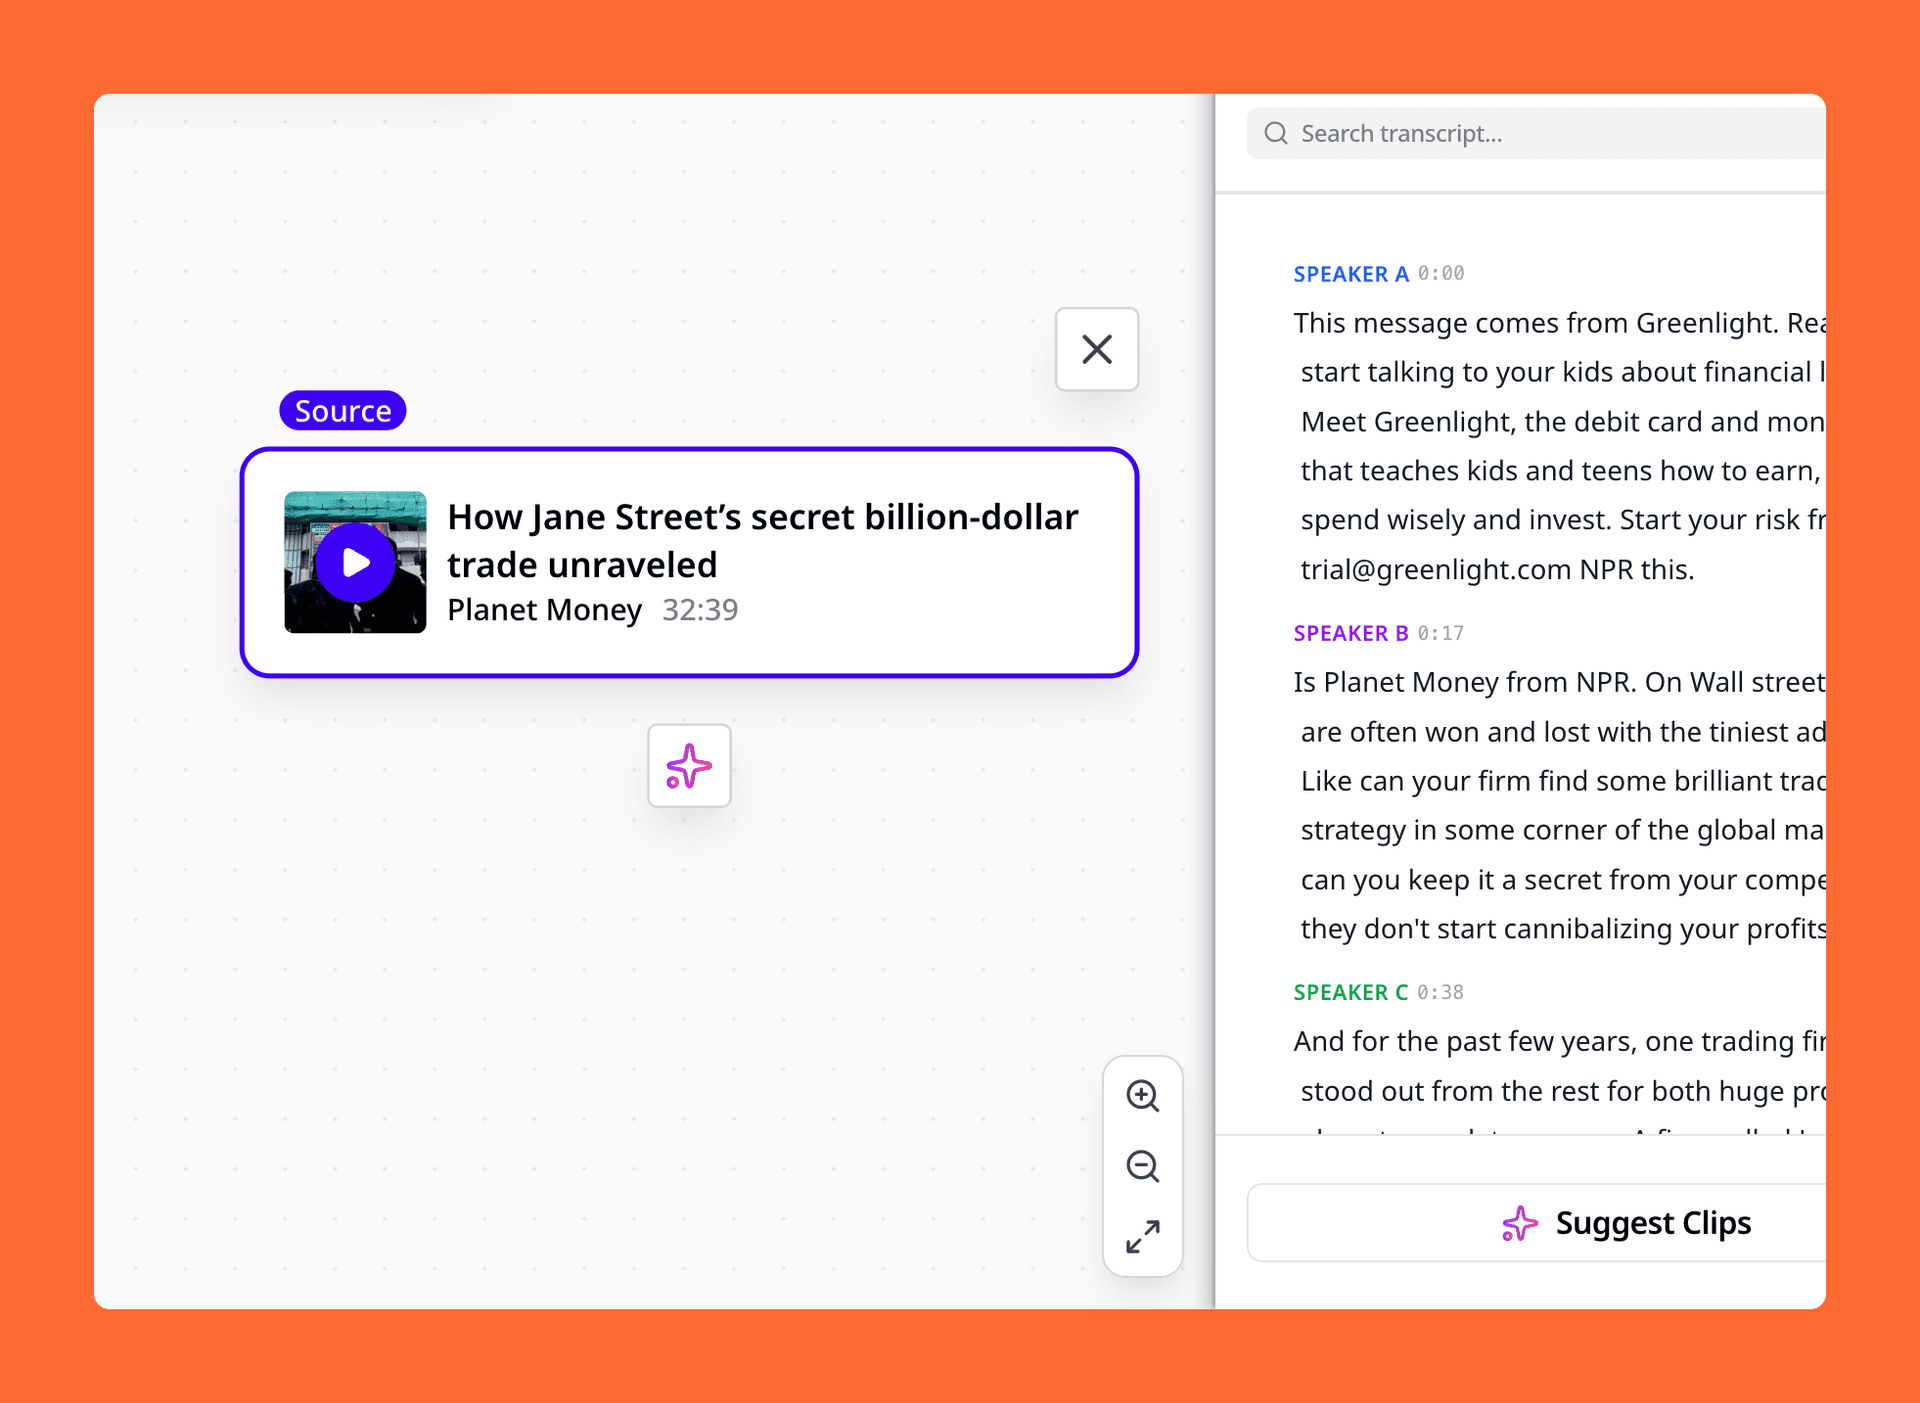The width and height of the screenshot is (1920, 1403).
Task: Jump to Speaker C at 0:38
Action: click(1351, 991)
